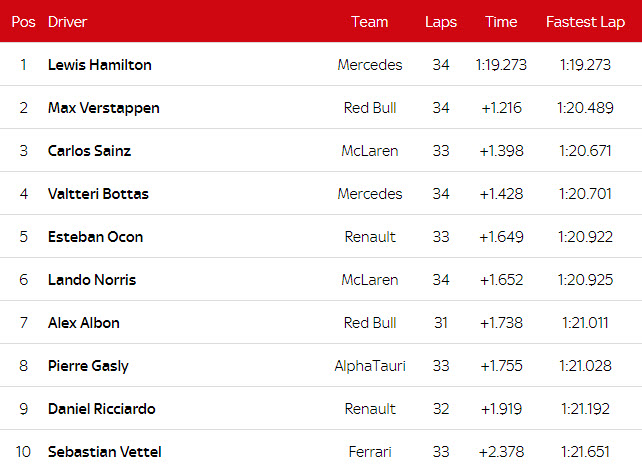Click the Laps column header
The width and height of the screenshot is (642, 475).
point(441,21)
